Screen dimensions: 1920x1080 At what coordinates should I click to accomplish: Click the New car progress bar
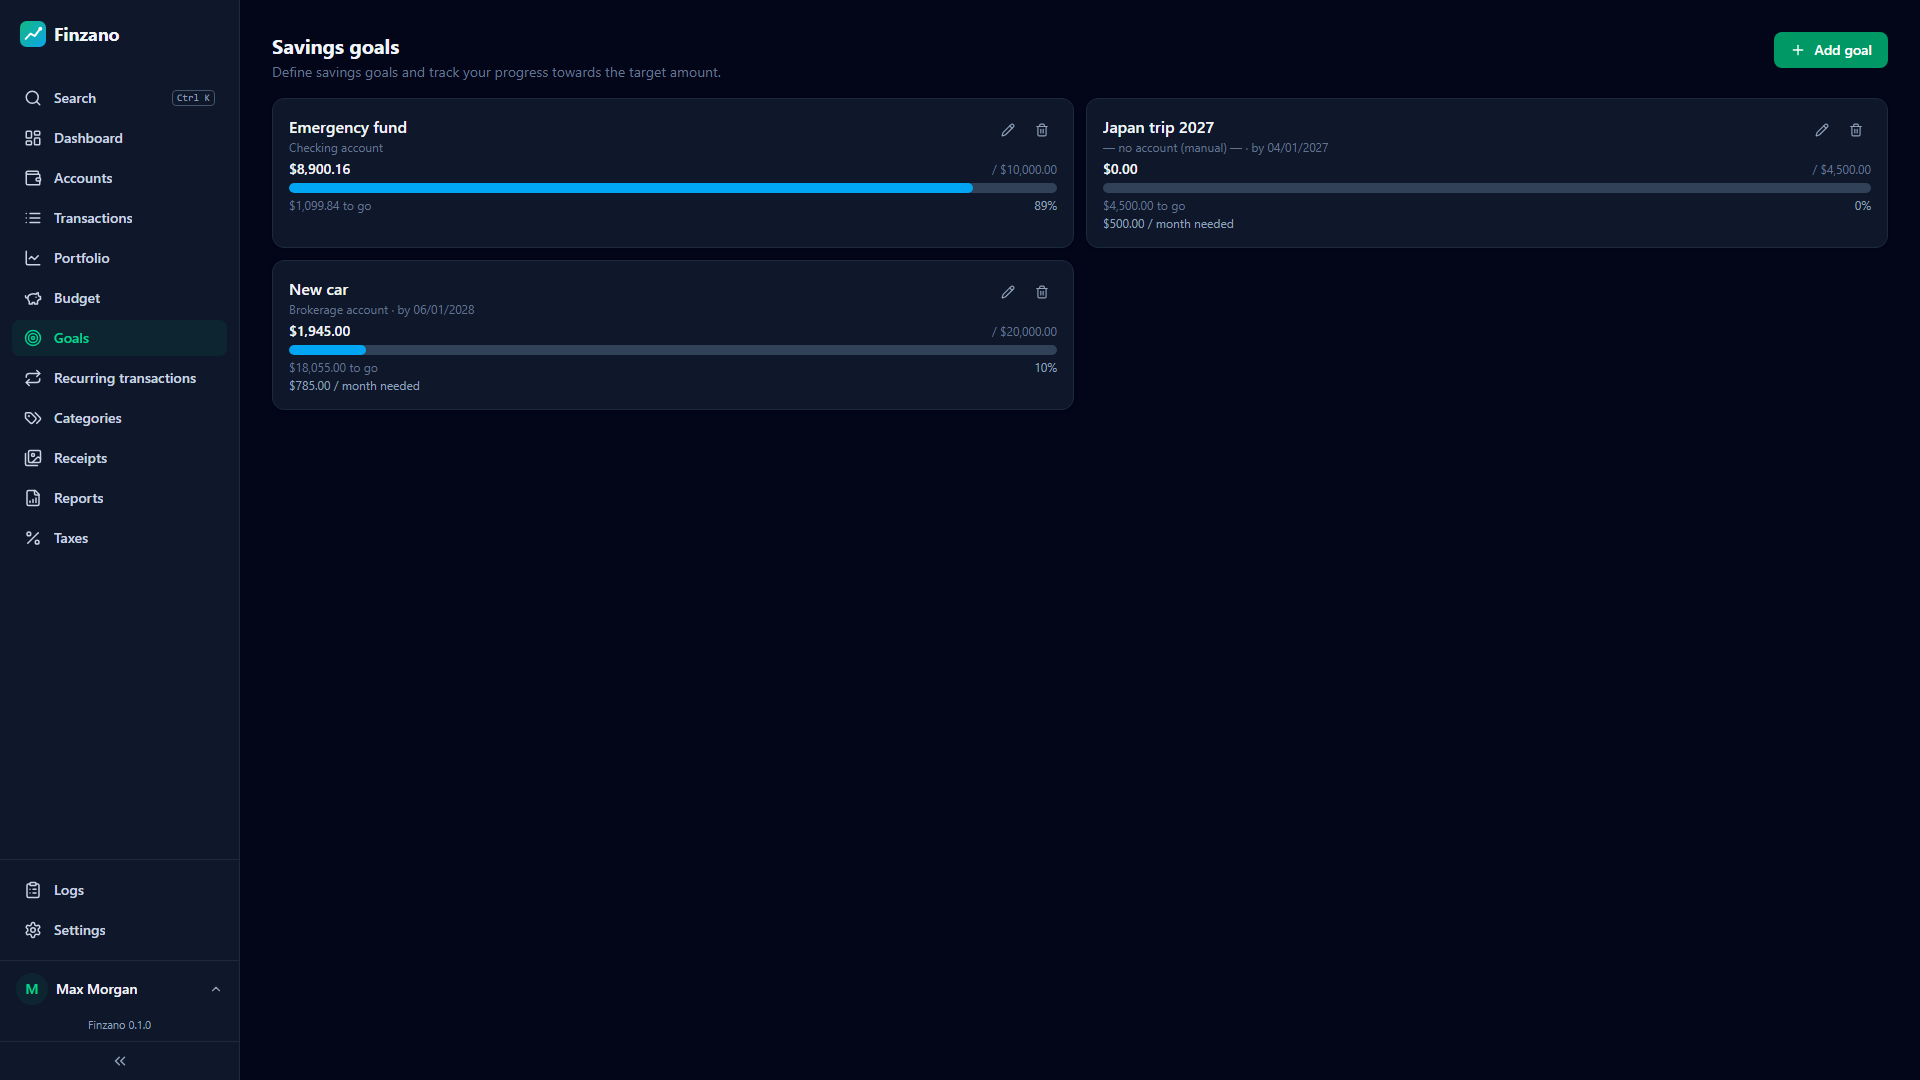tap(673, 350)
